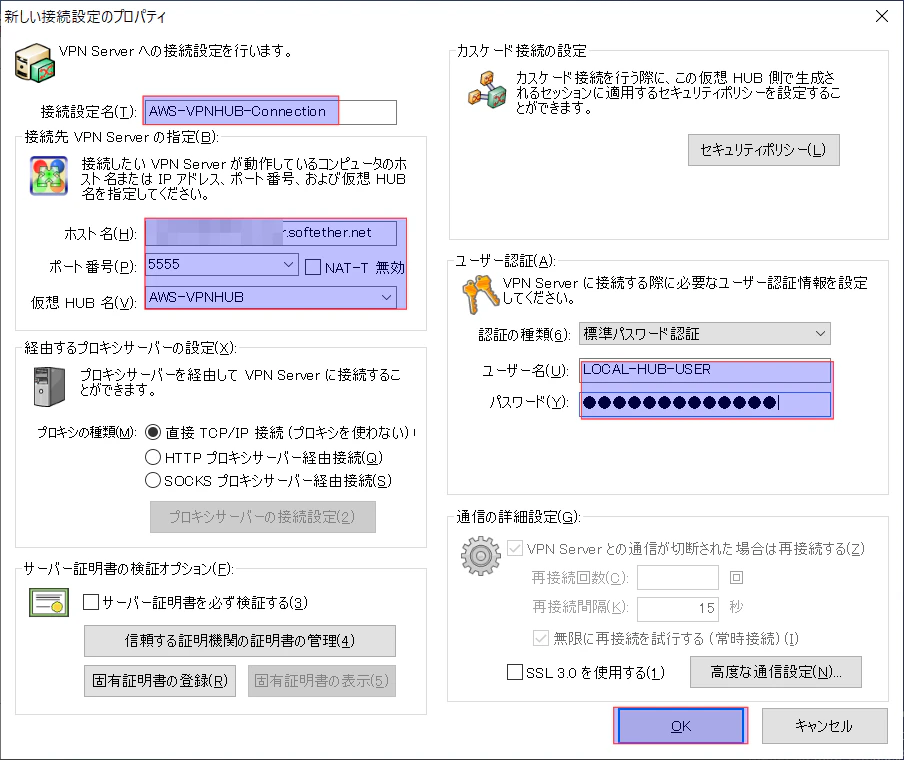Click the ユーザー名 LOCAL-HUB-USER field

click(705, 370)
